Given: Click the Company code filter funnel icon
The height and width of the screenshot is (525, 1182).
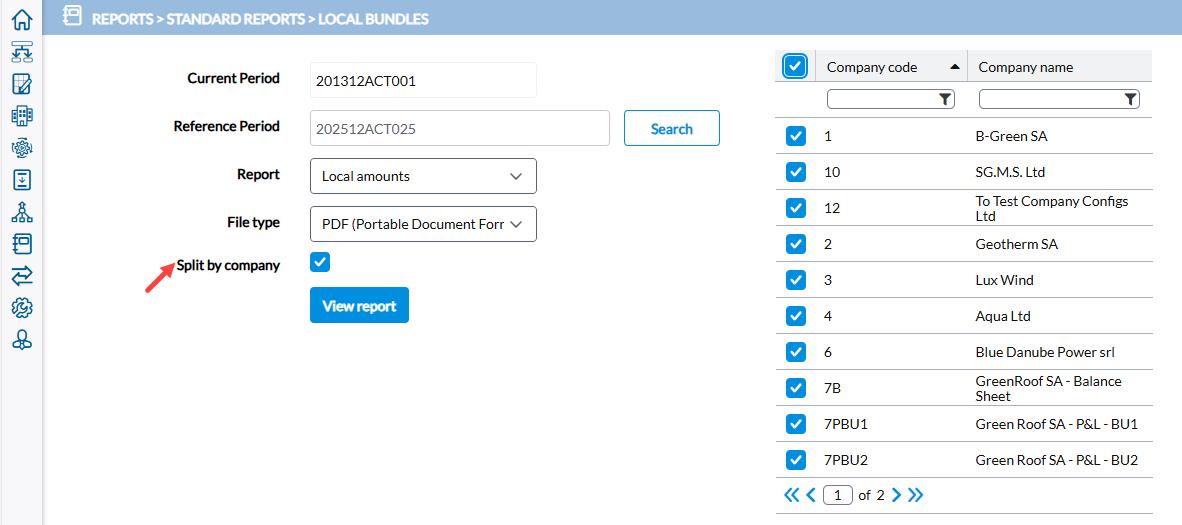Looking at the screenshot, I should (945, 99).
